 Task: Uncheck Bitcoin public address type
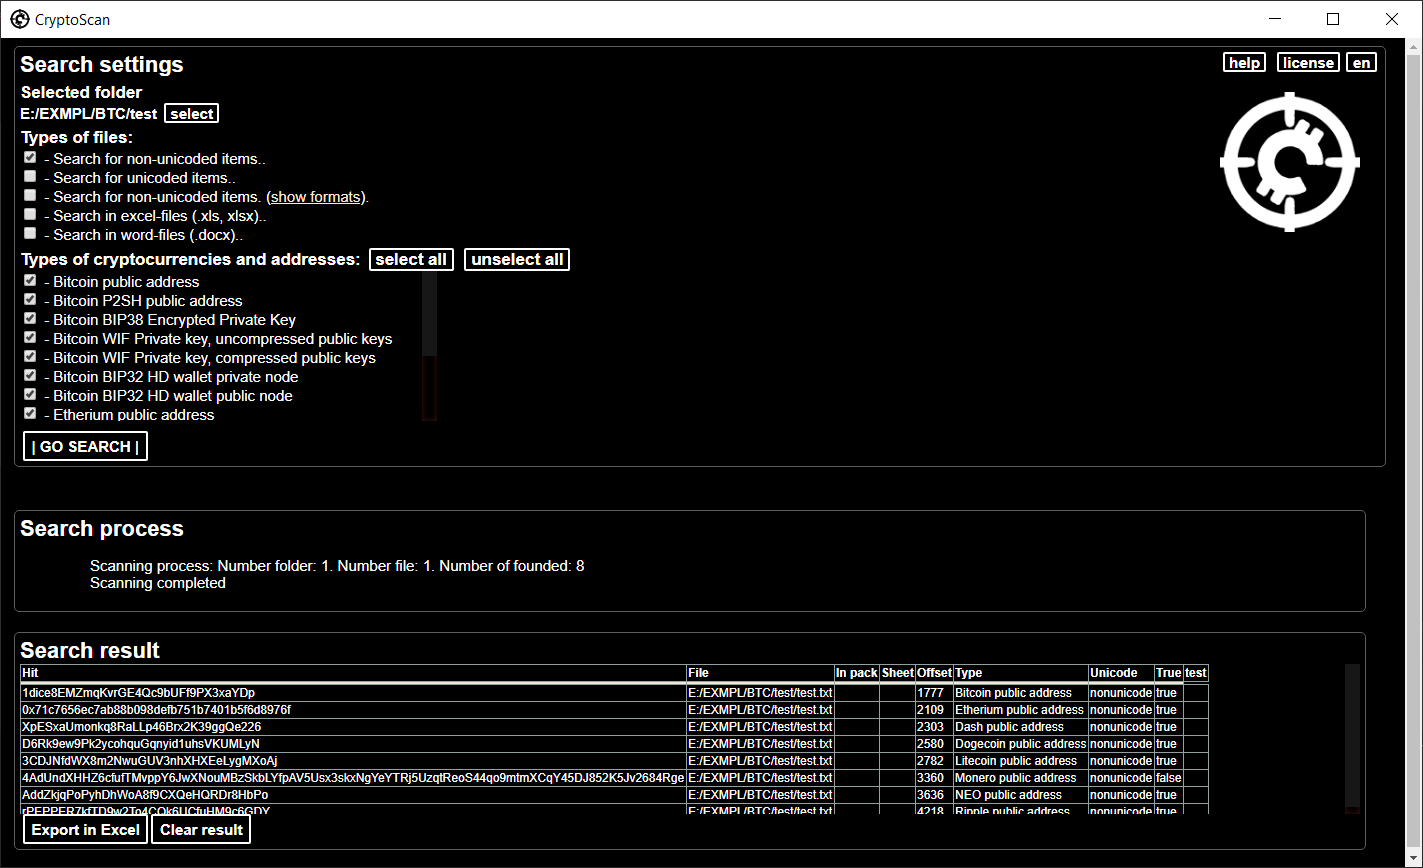[29, 279]
